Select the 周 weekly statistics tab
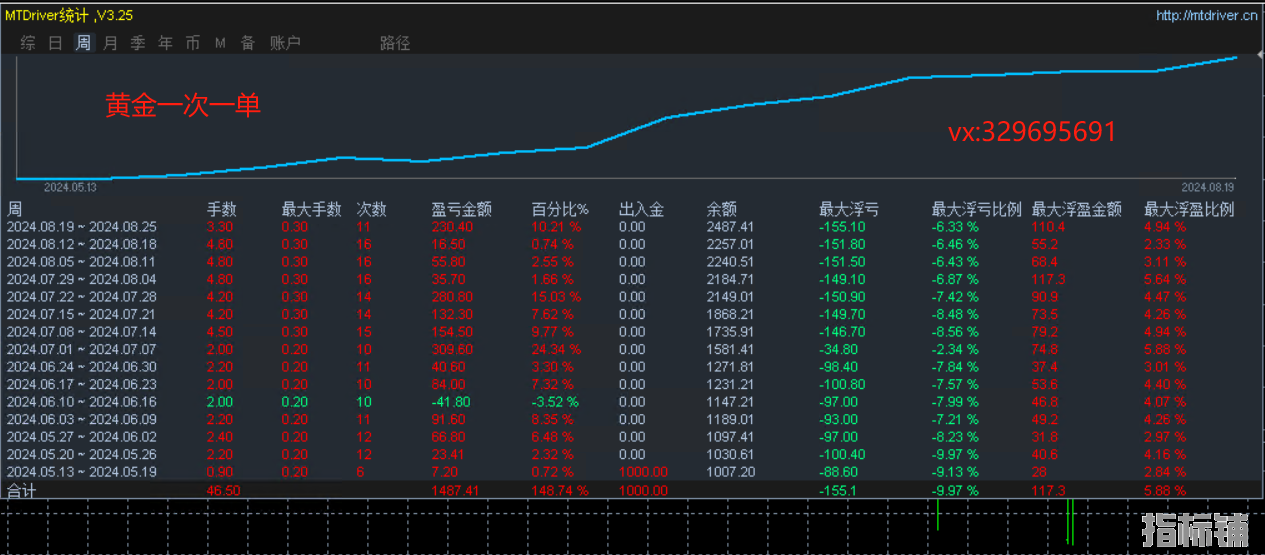This screenshot has width=1265, height=555. (83, 43)
